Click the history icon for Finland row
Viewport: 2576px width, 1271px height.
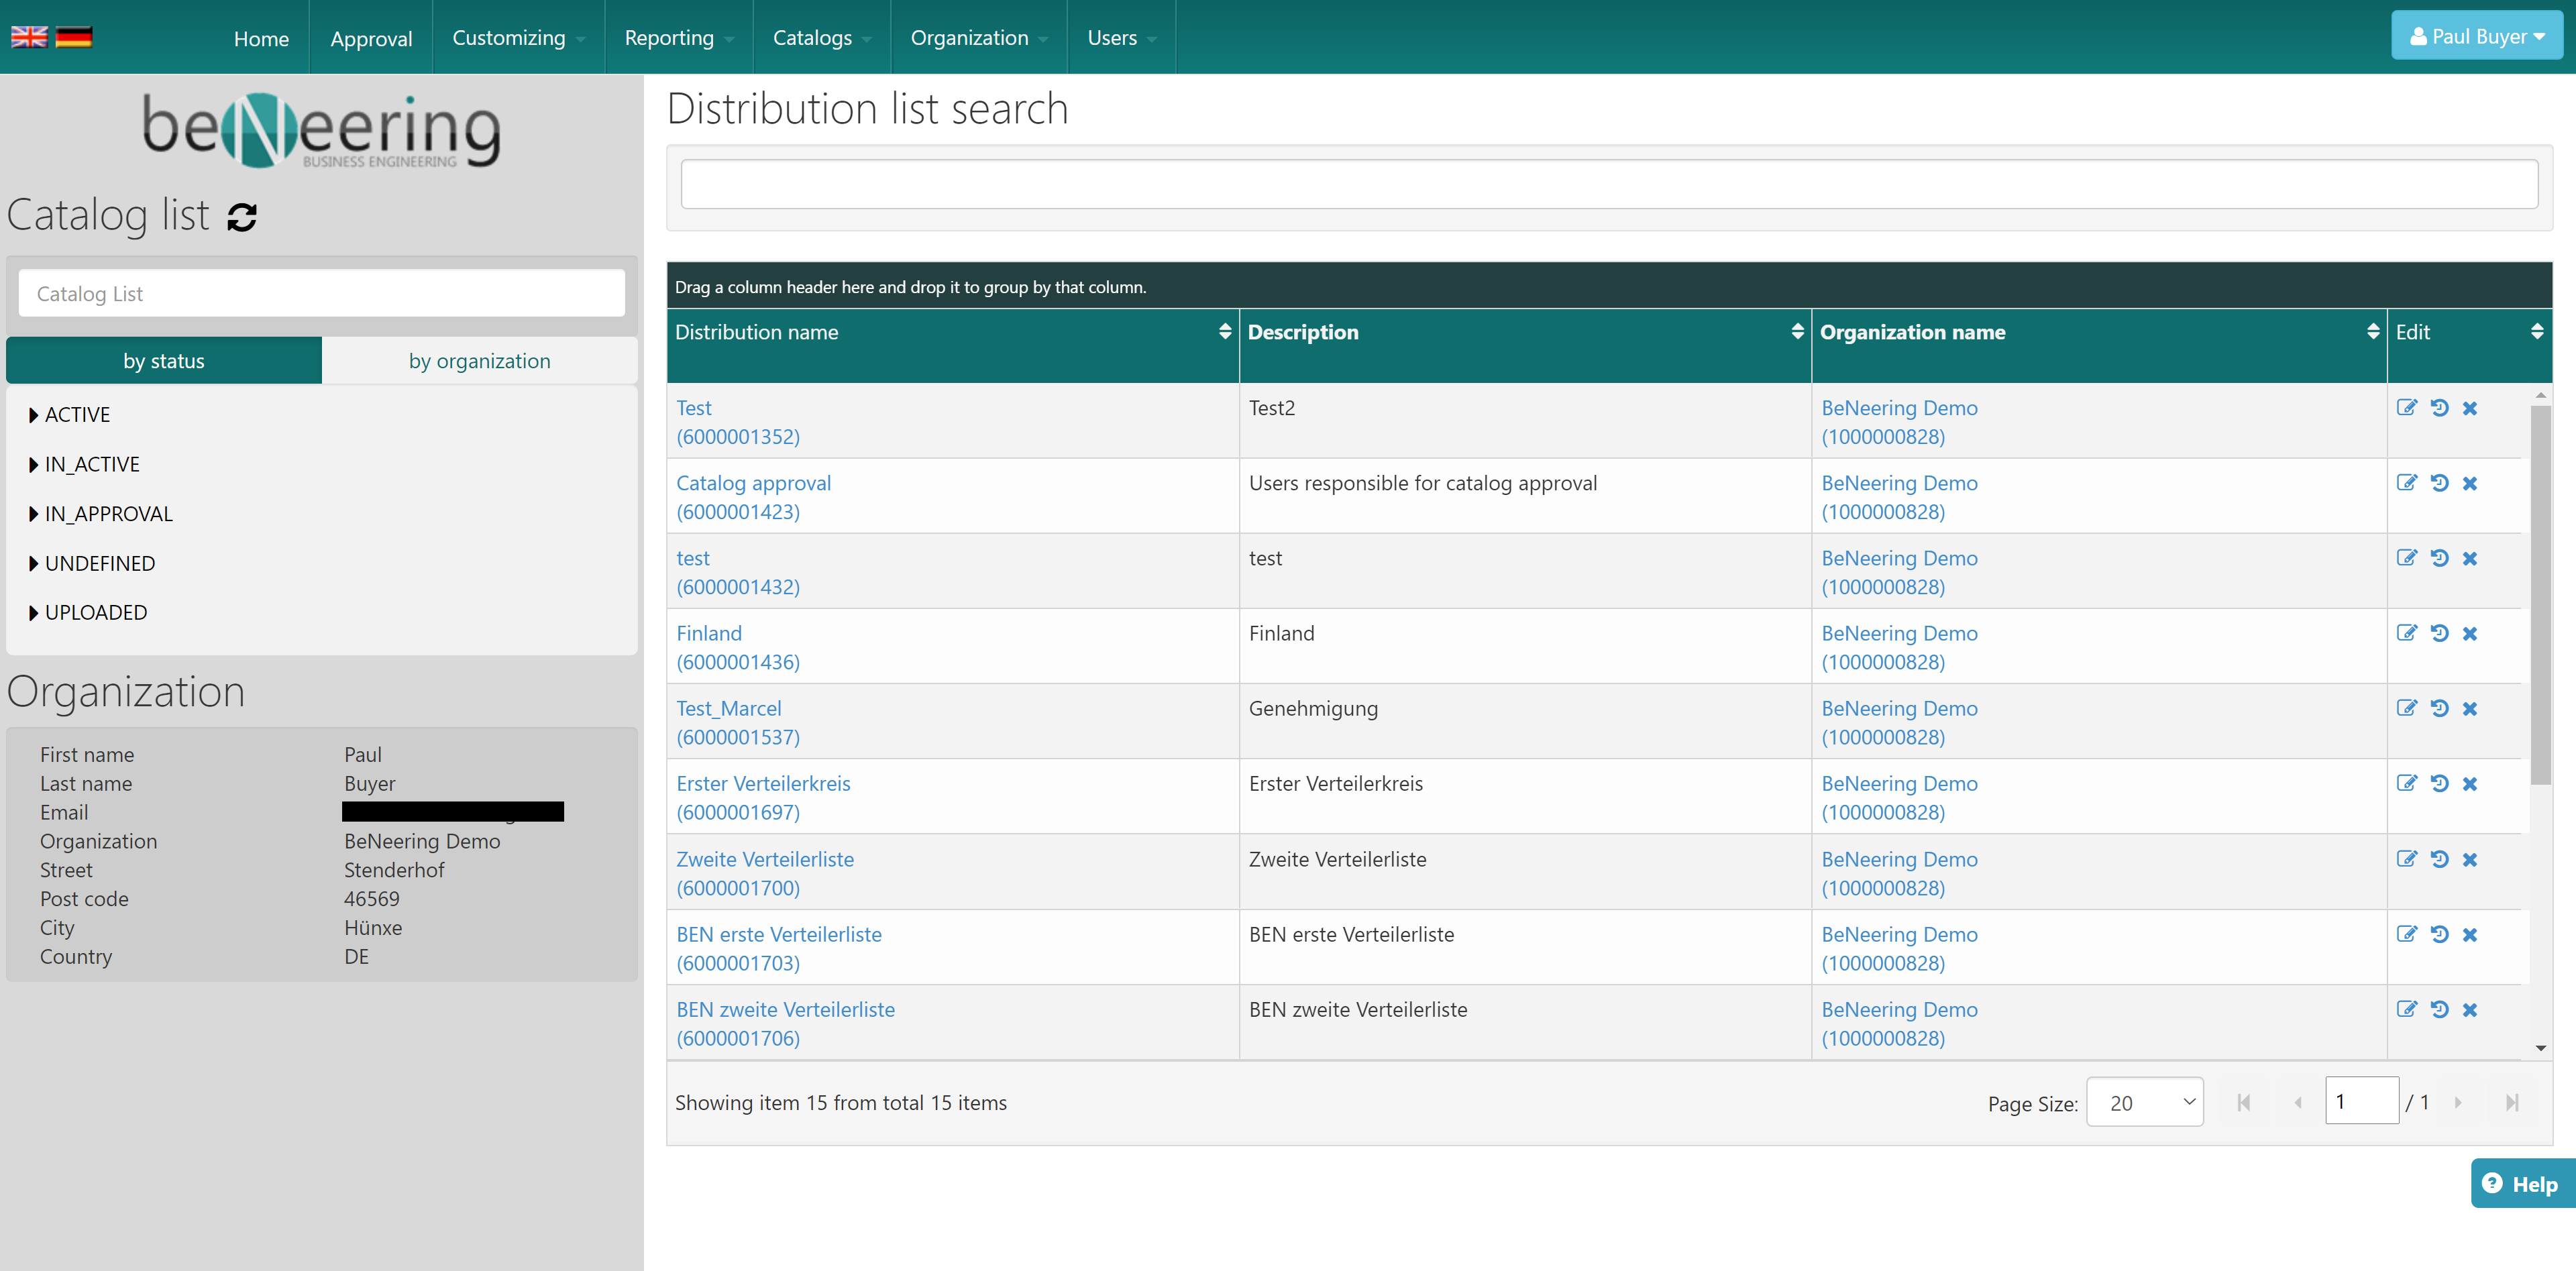pos(2439,633)
